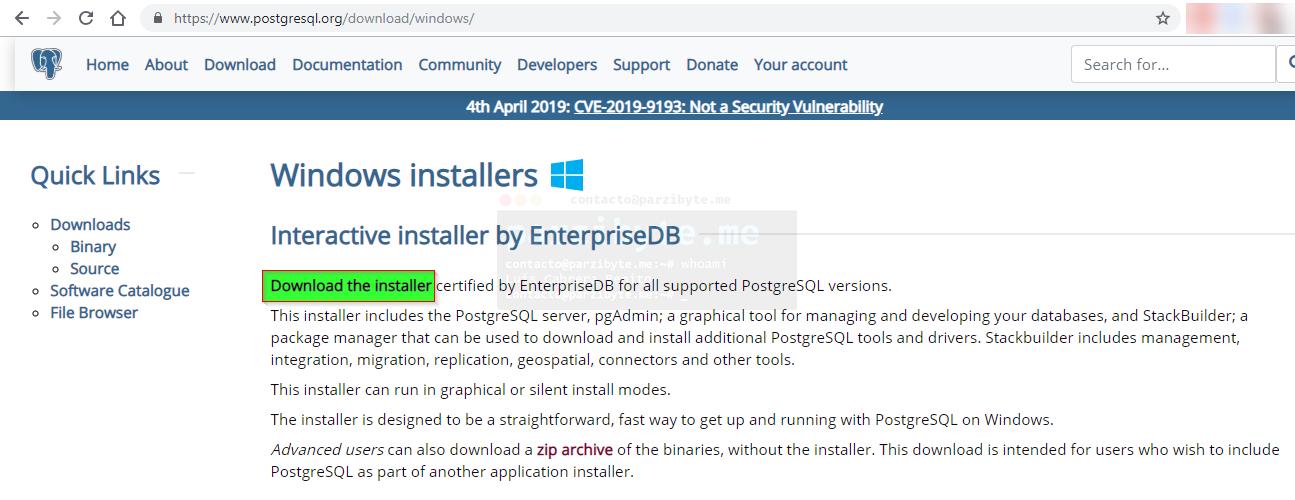Open the Your account page

click(x=800, y=64)
